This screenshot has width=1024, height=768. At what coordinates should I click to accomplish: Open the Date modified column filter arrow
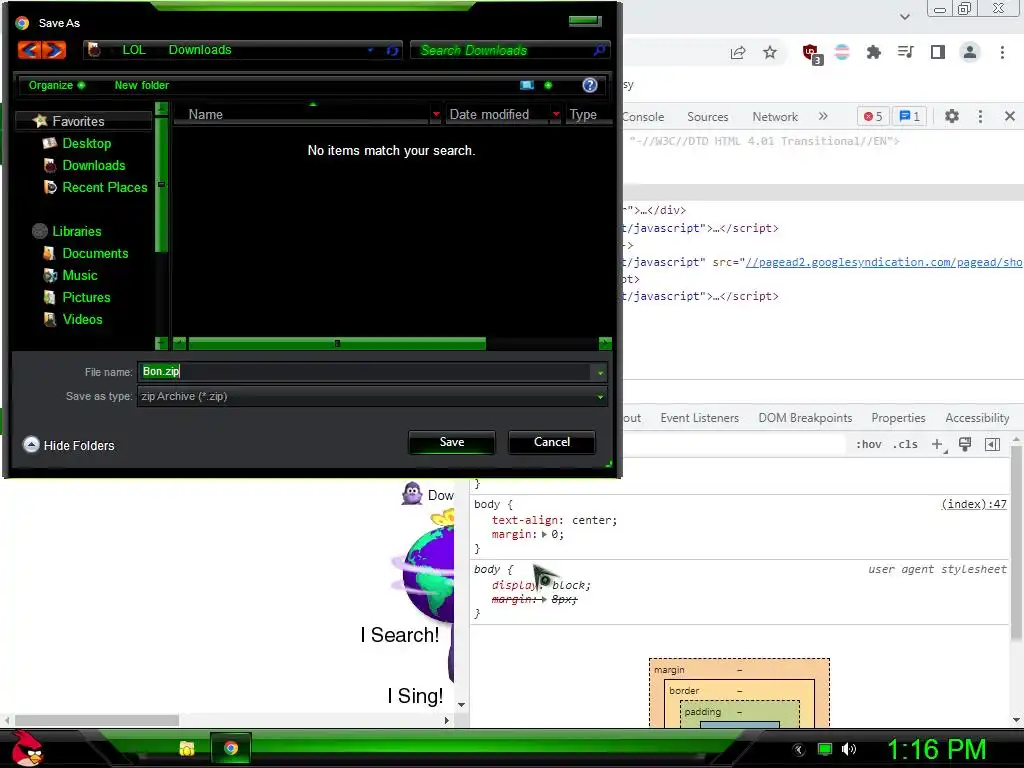[x=556, y=114]
